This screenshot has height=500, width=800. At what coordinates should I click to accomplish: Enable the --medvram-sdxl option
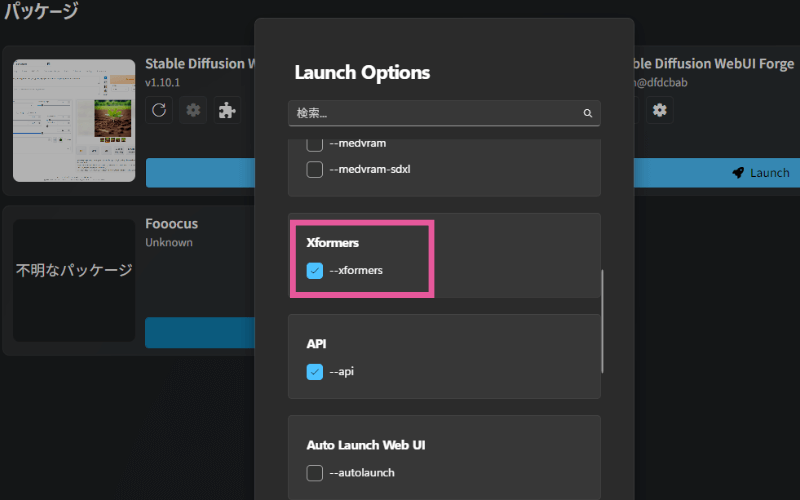(315, 169)
